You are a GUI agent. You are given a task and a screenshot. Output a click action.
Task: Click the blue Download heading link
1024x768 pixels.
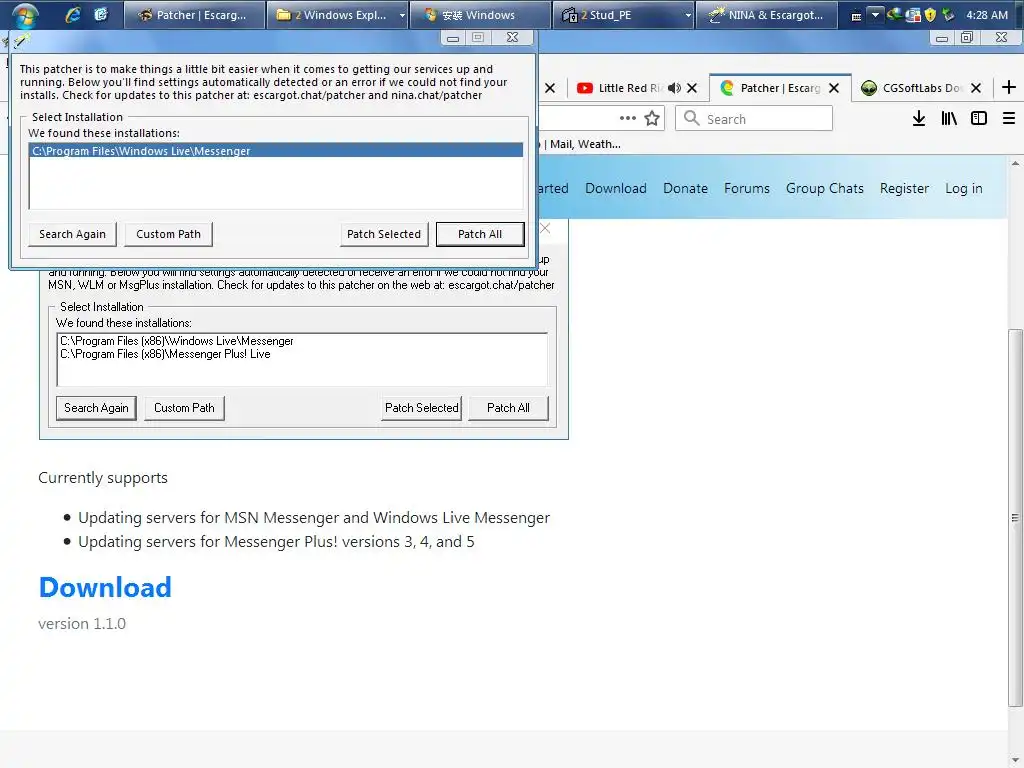click(105, 587)
